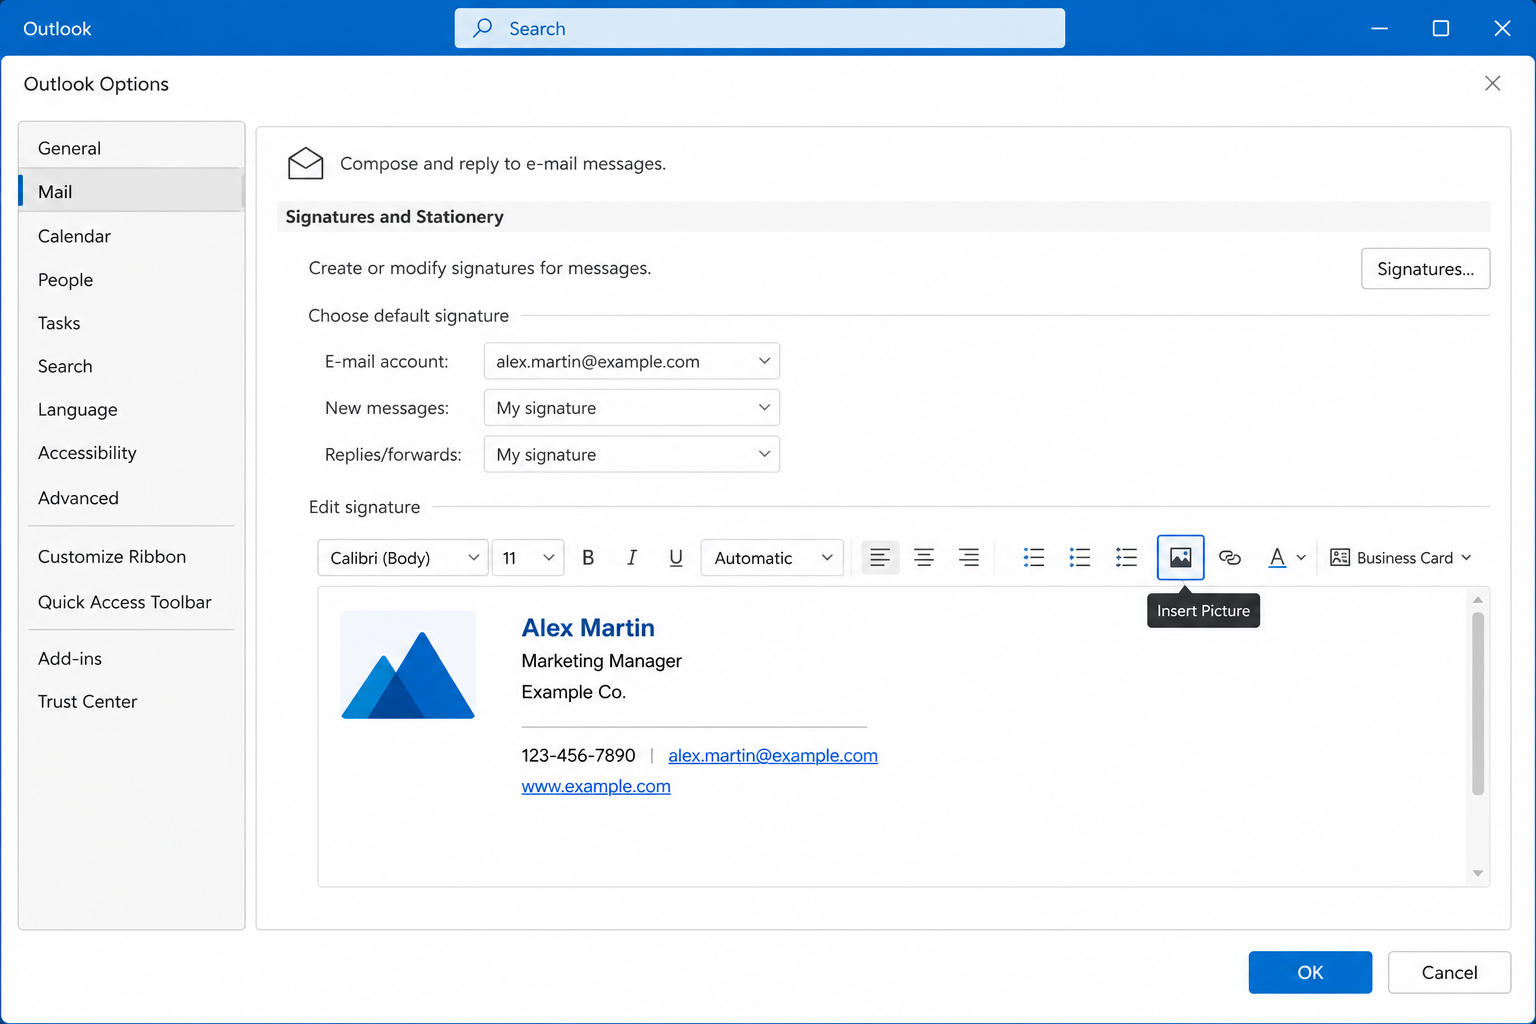This screenshot has height=1024, width=1536.
Task: Click the envelope icon beside Compose text
Action: [305, 163]
